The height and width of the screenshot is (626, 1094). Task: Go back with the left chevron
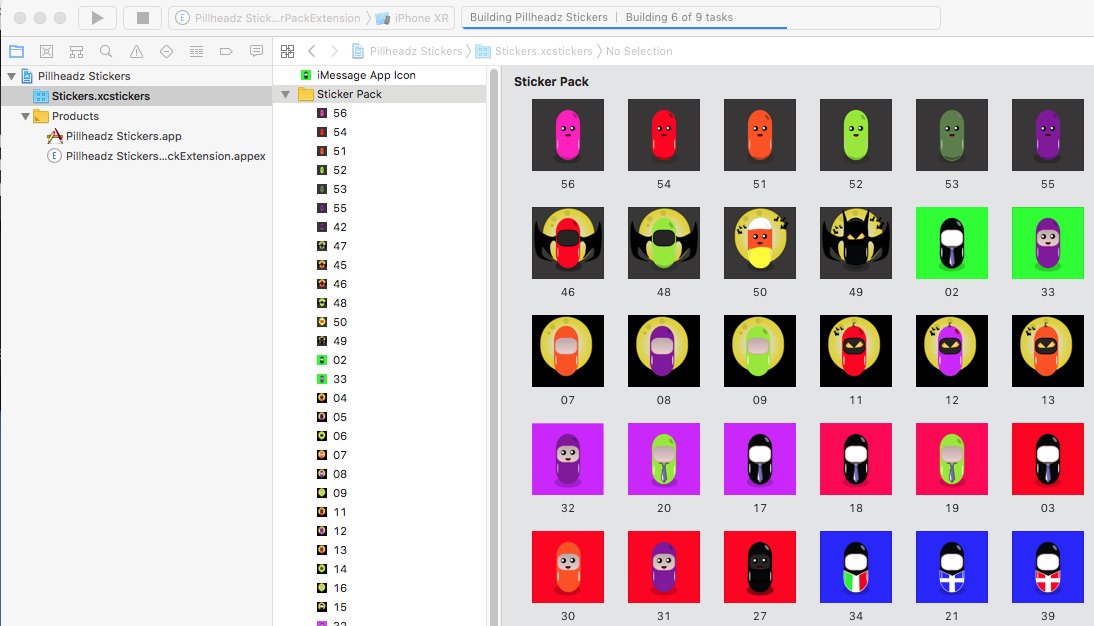click(312, 51)
